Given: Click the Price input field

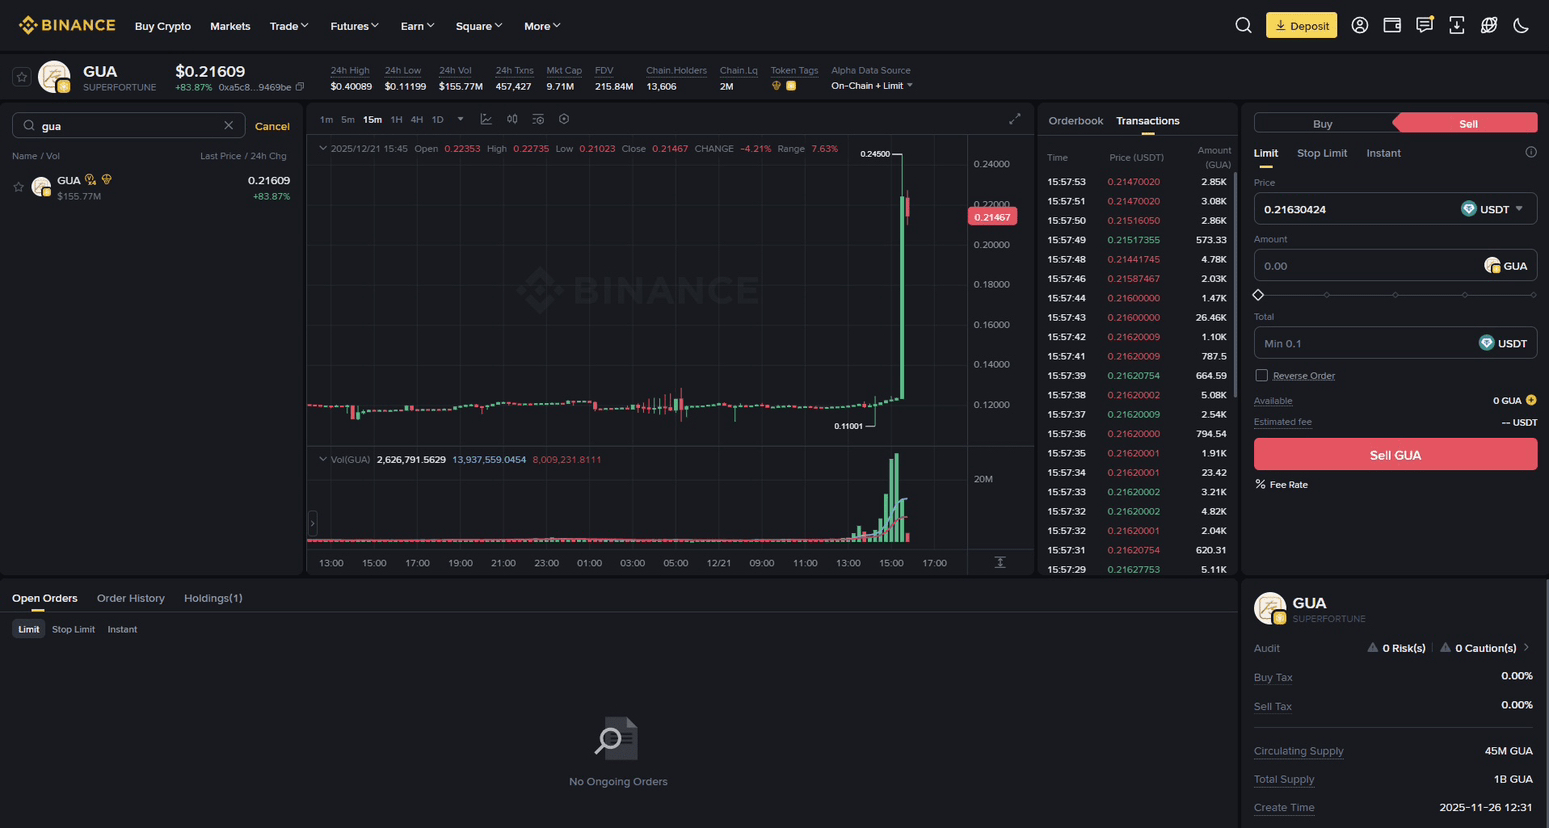Looking at the screenshot, I should tap(1395, 209).
